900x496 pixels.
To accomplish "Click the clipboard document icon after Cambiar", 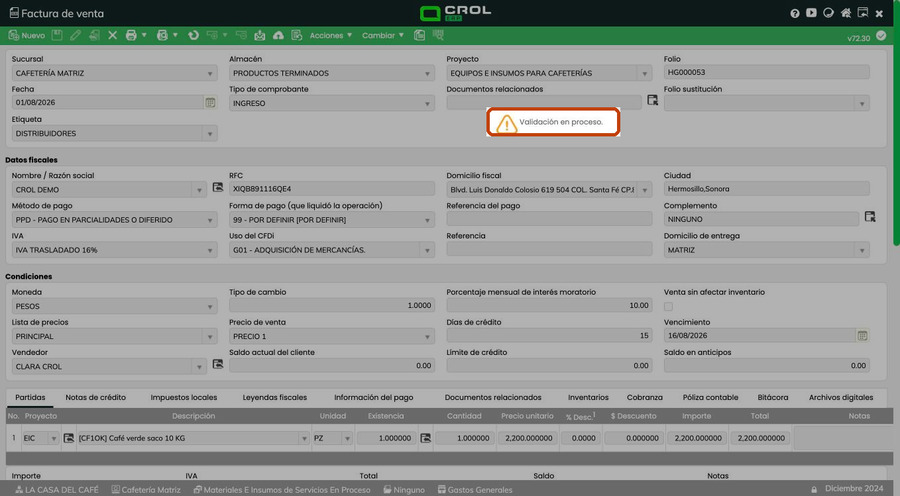I will pyautogui.click(x=420, y=36).
